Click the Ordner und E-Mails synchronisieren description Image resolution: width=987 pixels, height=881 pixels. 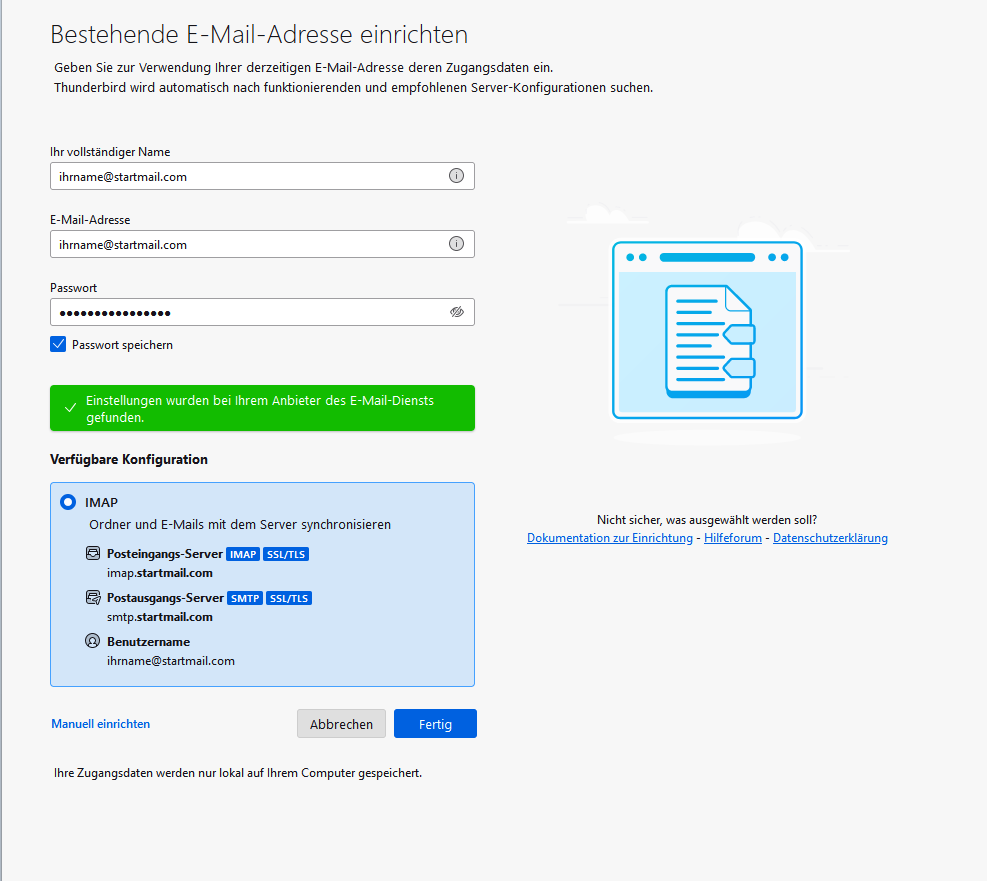pos(240,525)
